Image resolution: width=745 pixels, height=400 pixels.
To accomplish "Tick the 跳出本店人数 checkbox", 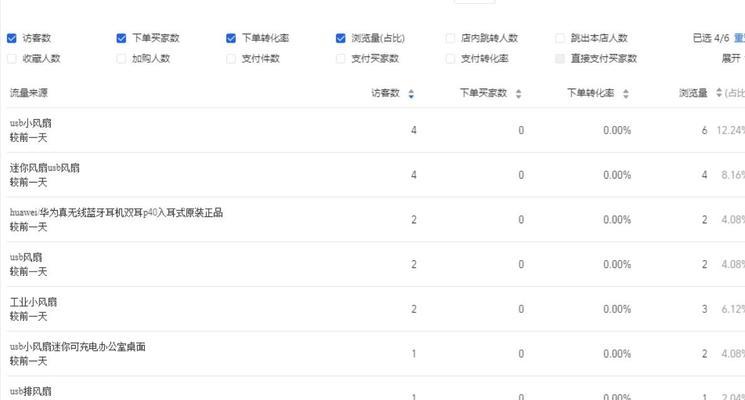I will 560,38.
